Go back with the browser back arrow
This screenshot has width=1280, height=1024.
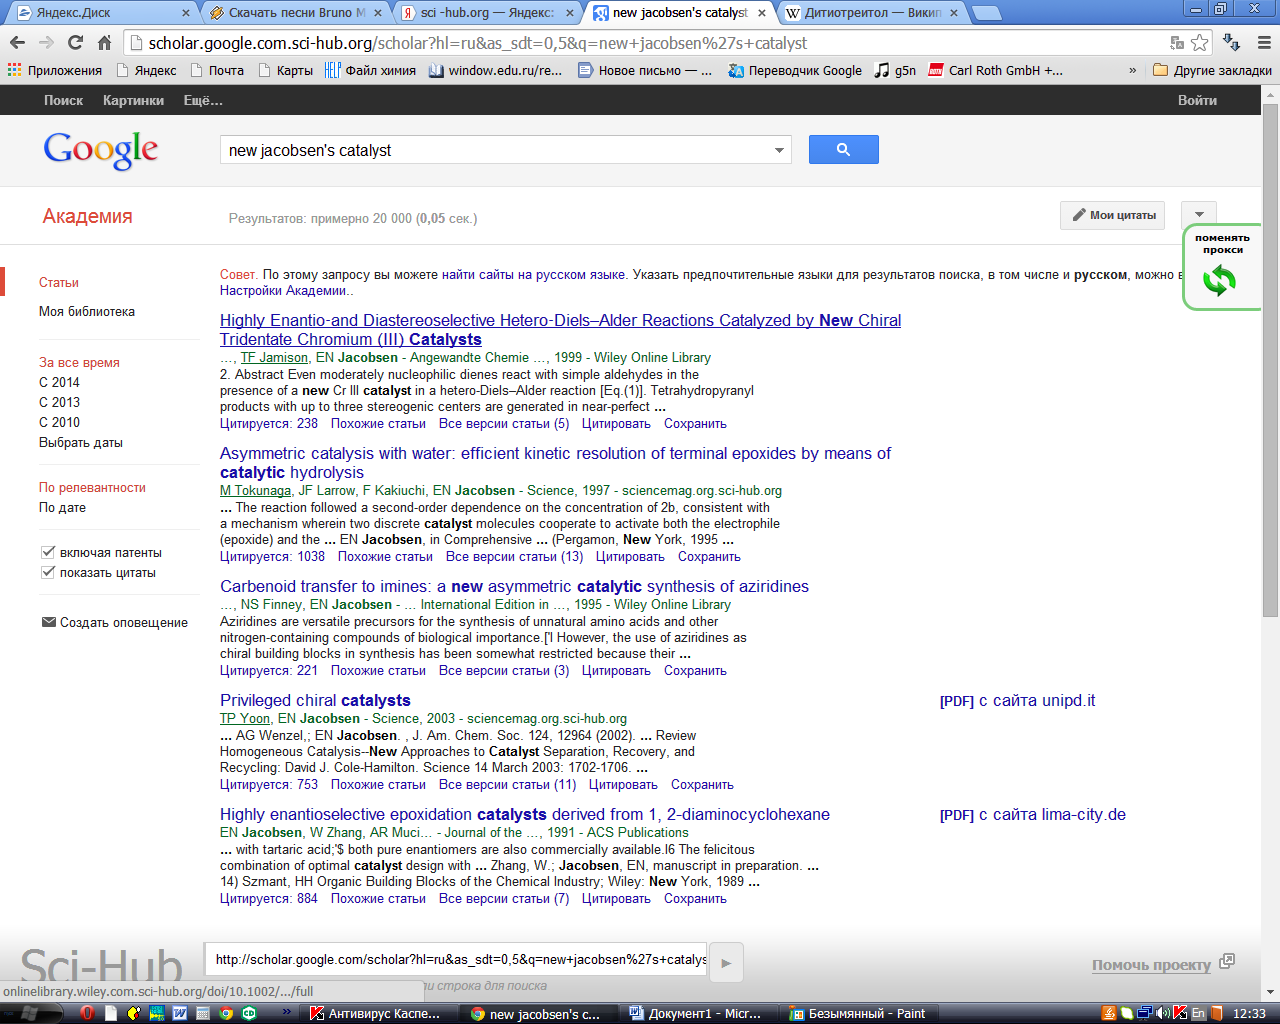[x=17, y=43]
